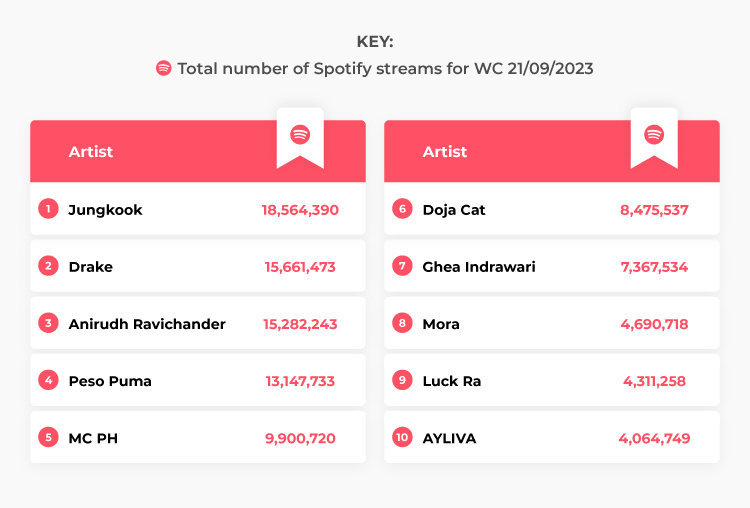Click the Artist header in right table
The image size is (750, 508).
[x=445, y=152]
